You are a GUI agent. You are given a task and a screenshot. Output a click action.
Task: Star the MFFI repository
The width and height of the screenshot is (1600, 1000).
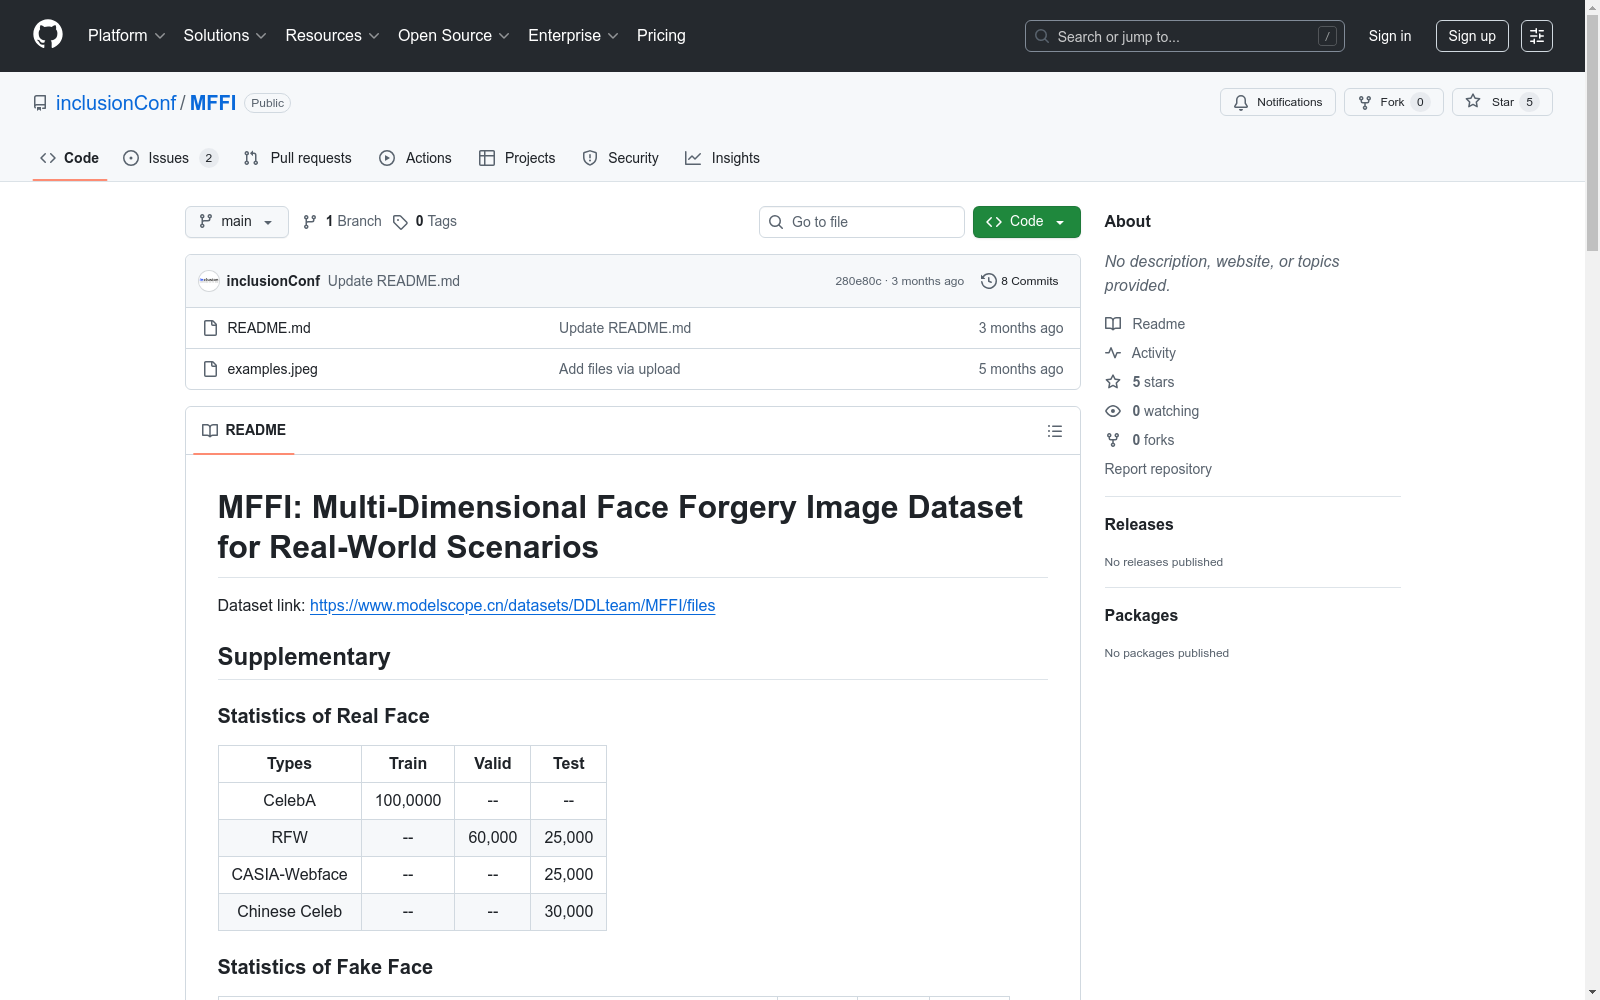click(x=1501, y=102)
